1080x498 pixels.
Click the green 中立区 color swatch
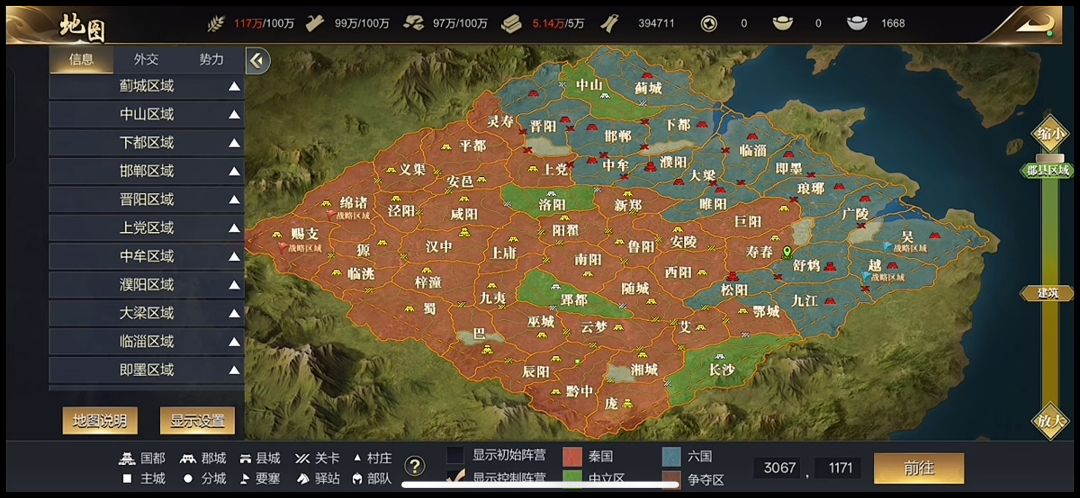point(573,478)
